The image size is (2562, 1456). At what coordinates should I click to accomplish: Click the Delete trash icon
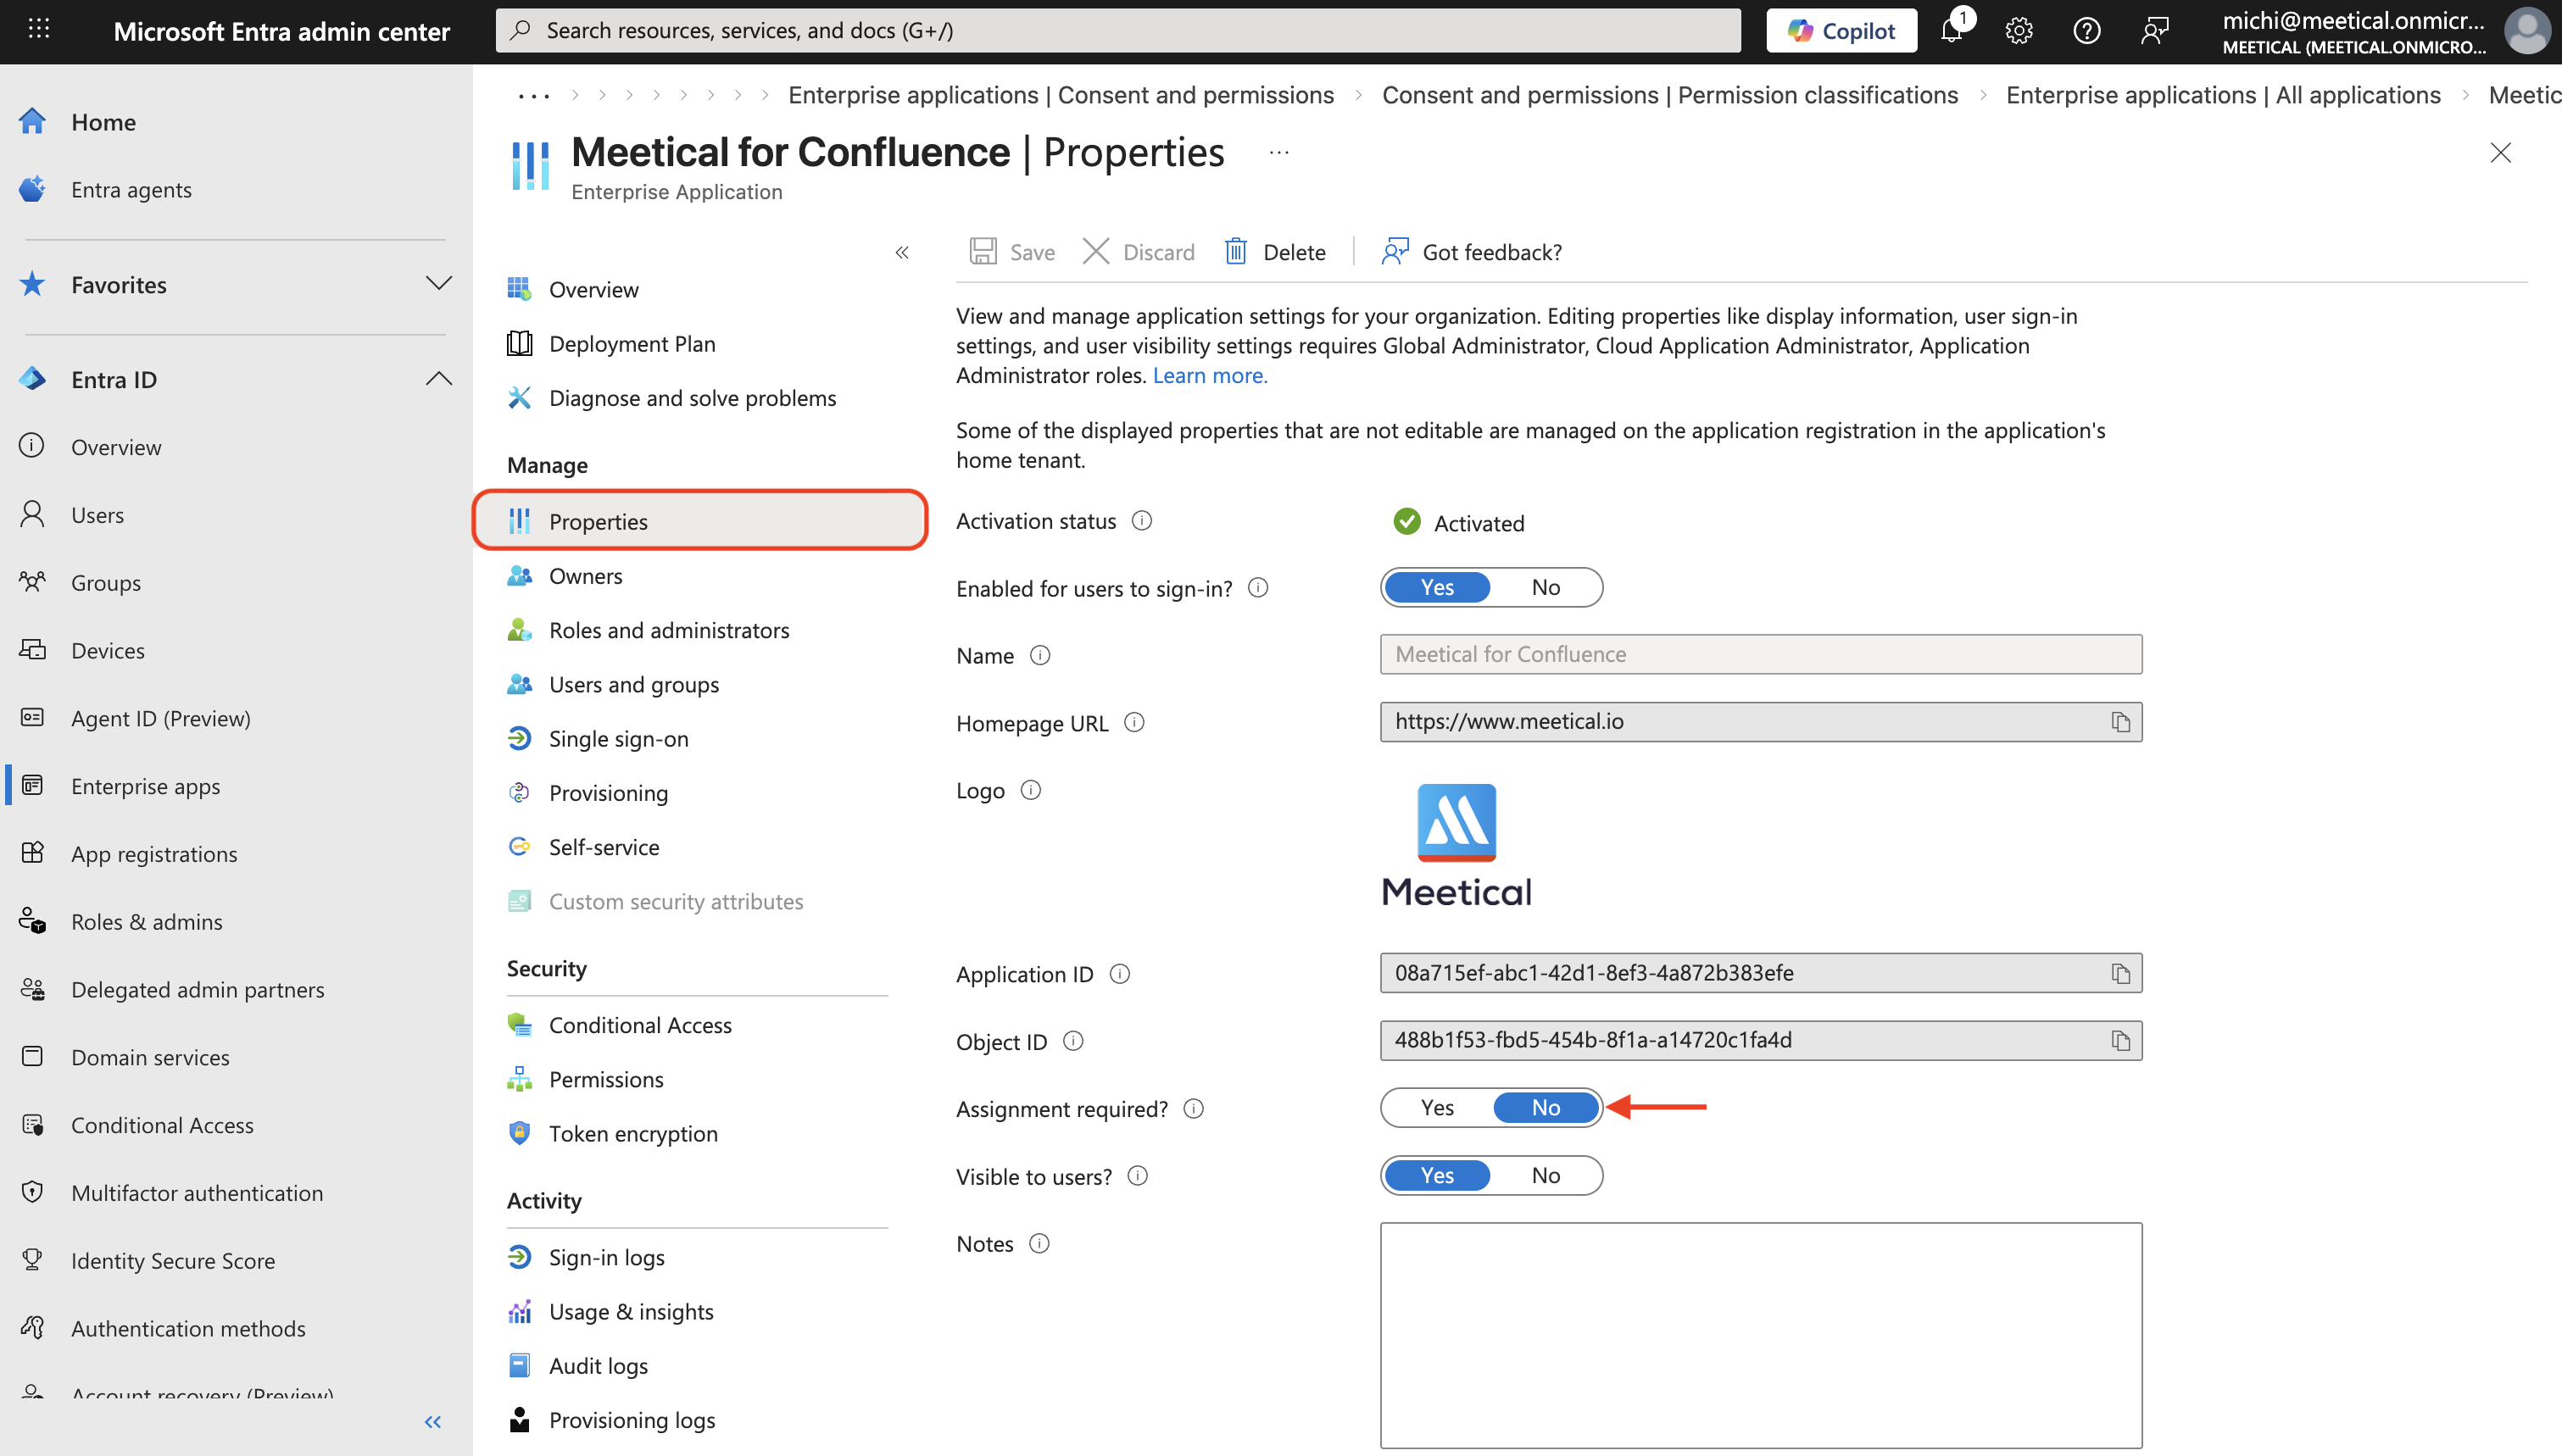(1236, 251)
